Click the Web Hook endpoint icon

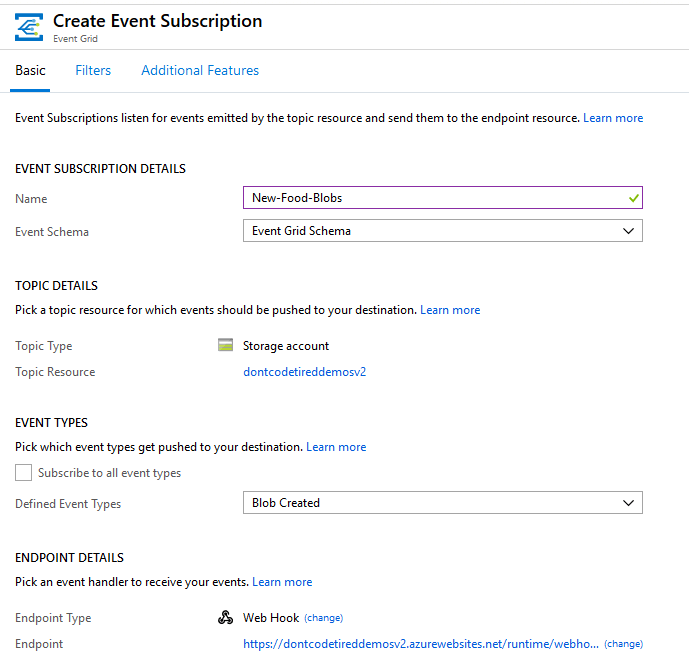[225, 617]
